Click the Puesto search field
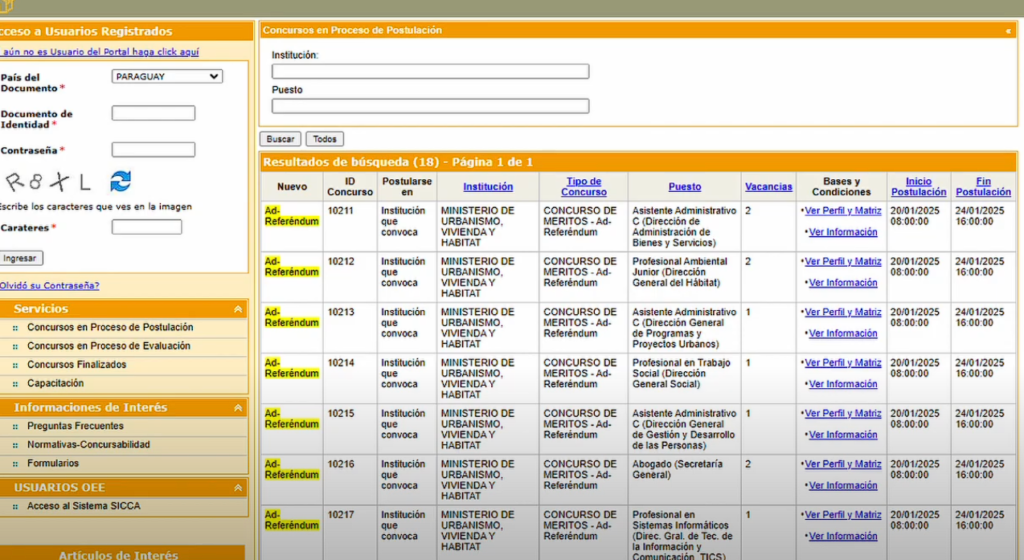The height and width of the screenshot is (560, 1024). [x=430, y=106]
